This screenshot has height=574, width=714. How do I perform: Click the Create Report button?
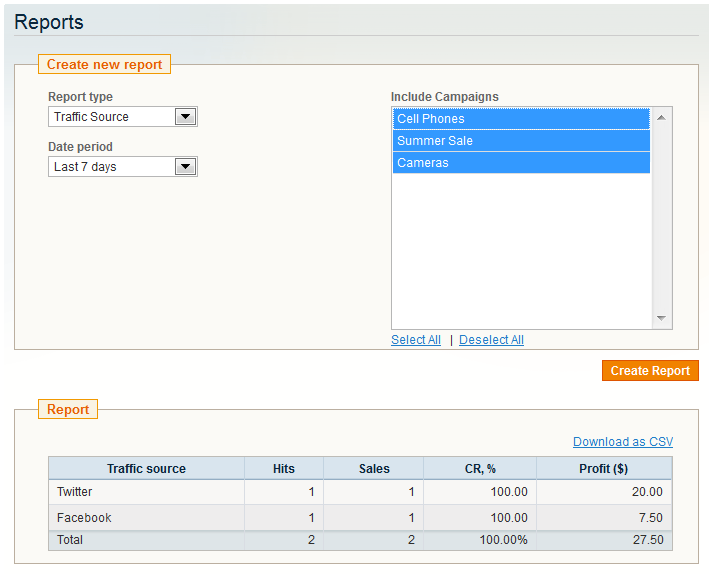[x=650, y=371]
